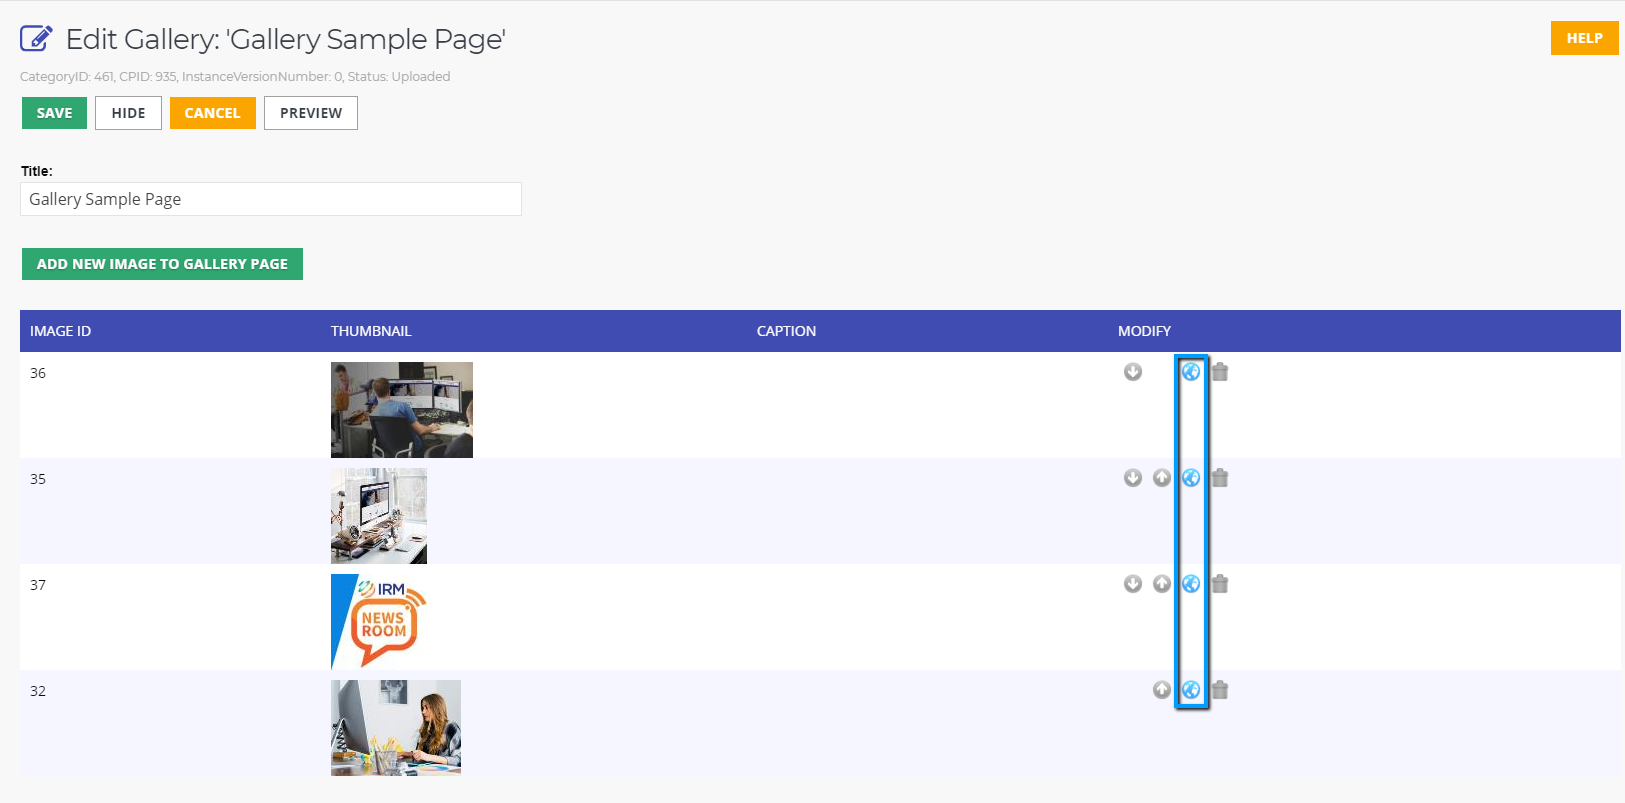Click the edit pencil icon beside page heading

pyautogui.click(x=36, y=38)
